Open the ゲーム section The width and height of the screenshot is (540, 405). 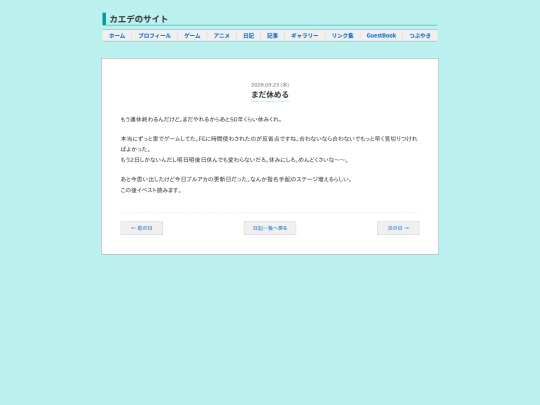(x=192, y=36)
